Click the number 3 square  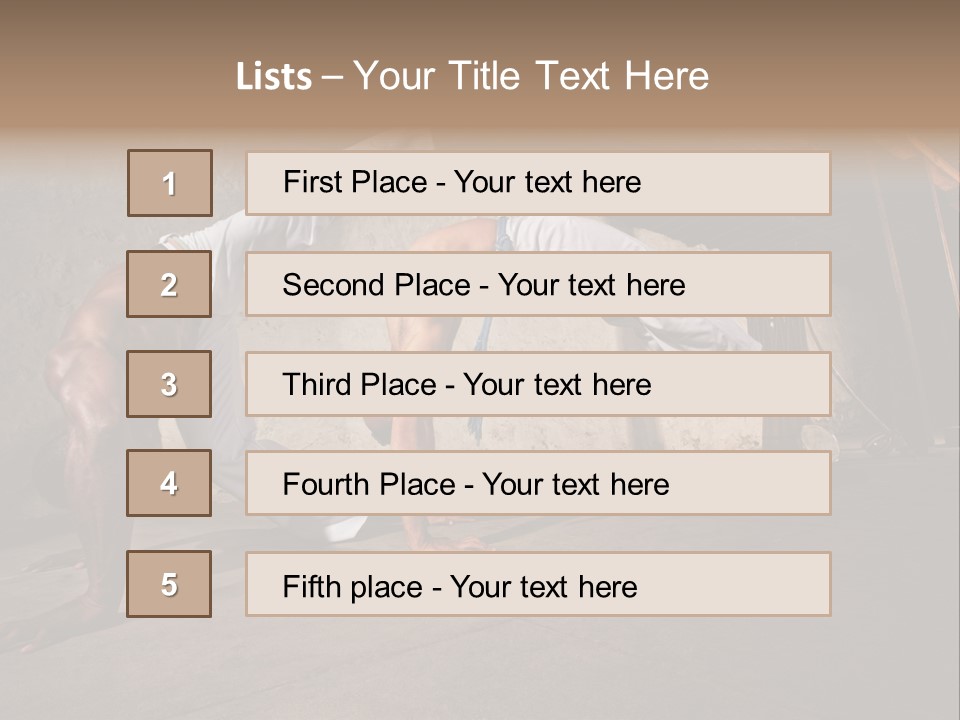click(169, 384)
